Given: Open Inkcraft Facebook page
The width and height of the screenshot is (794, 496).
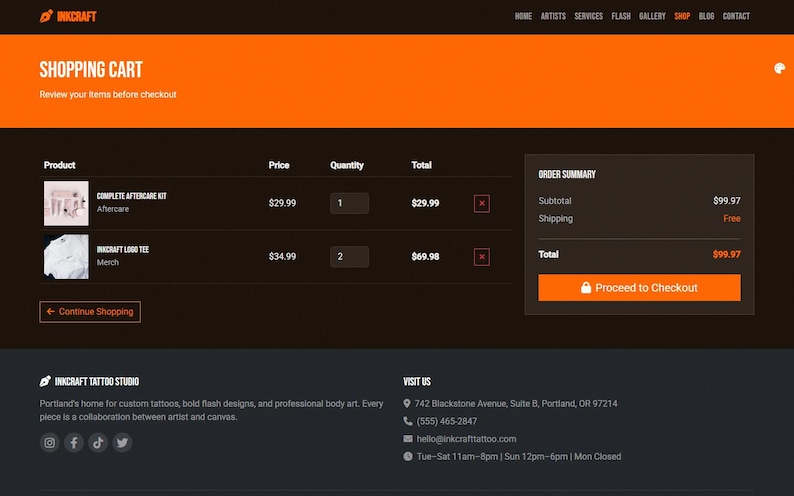Looking at the screenshot, I should (74, 443).
